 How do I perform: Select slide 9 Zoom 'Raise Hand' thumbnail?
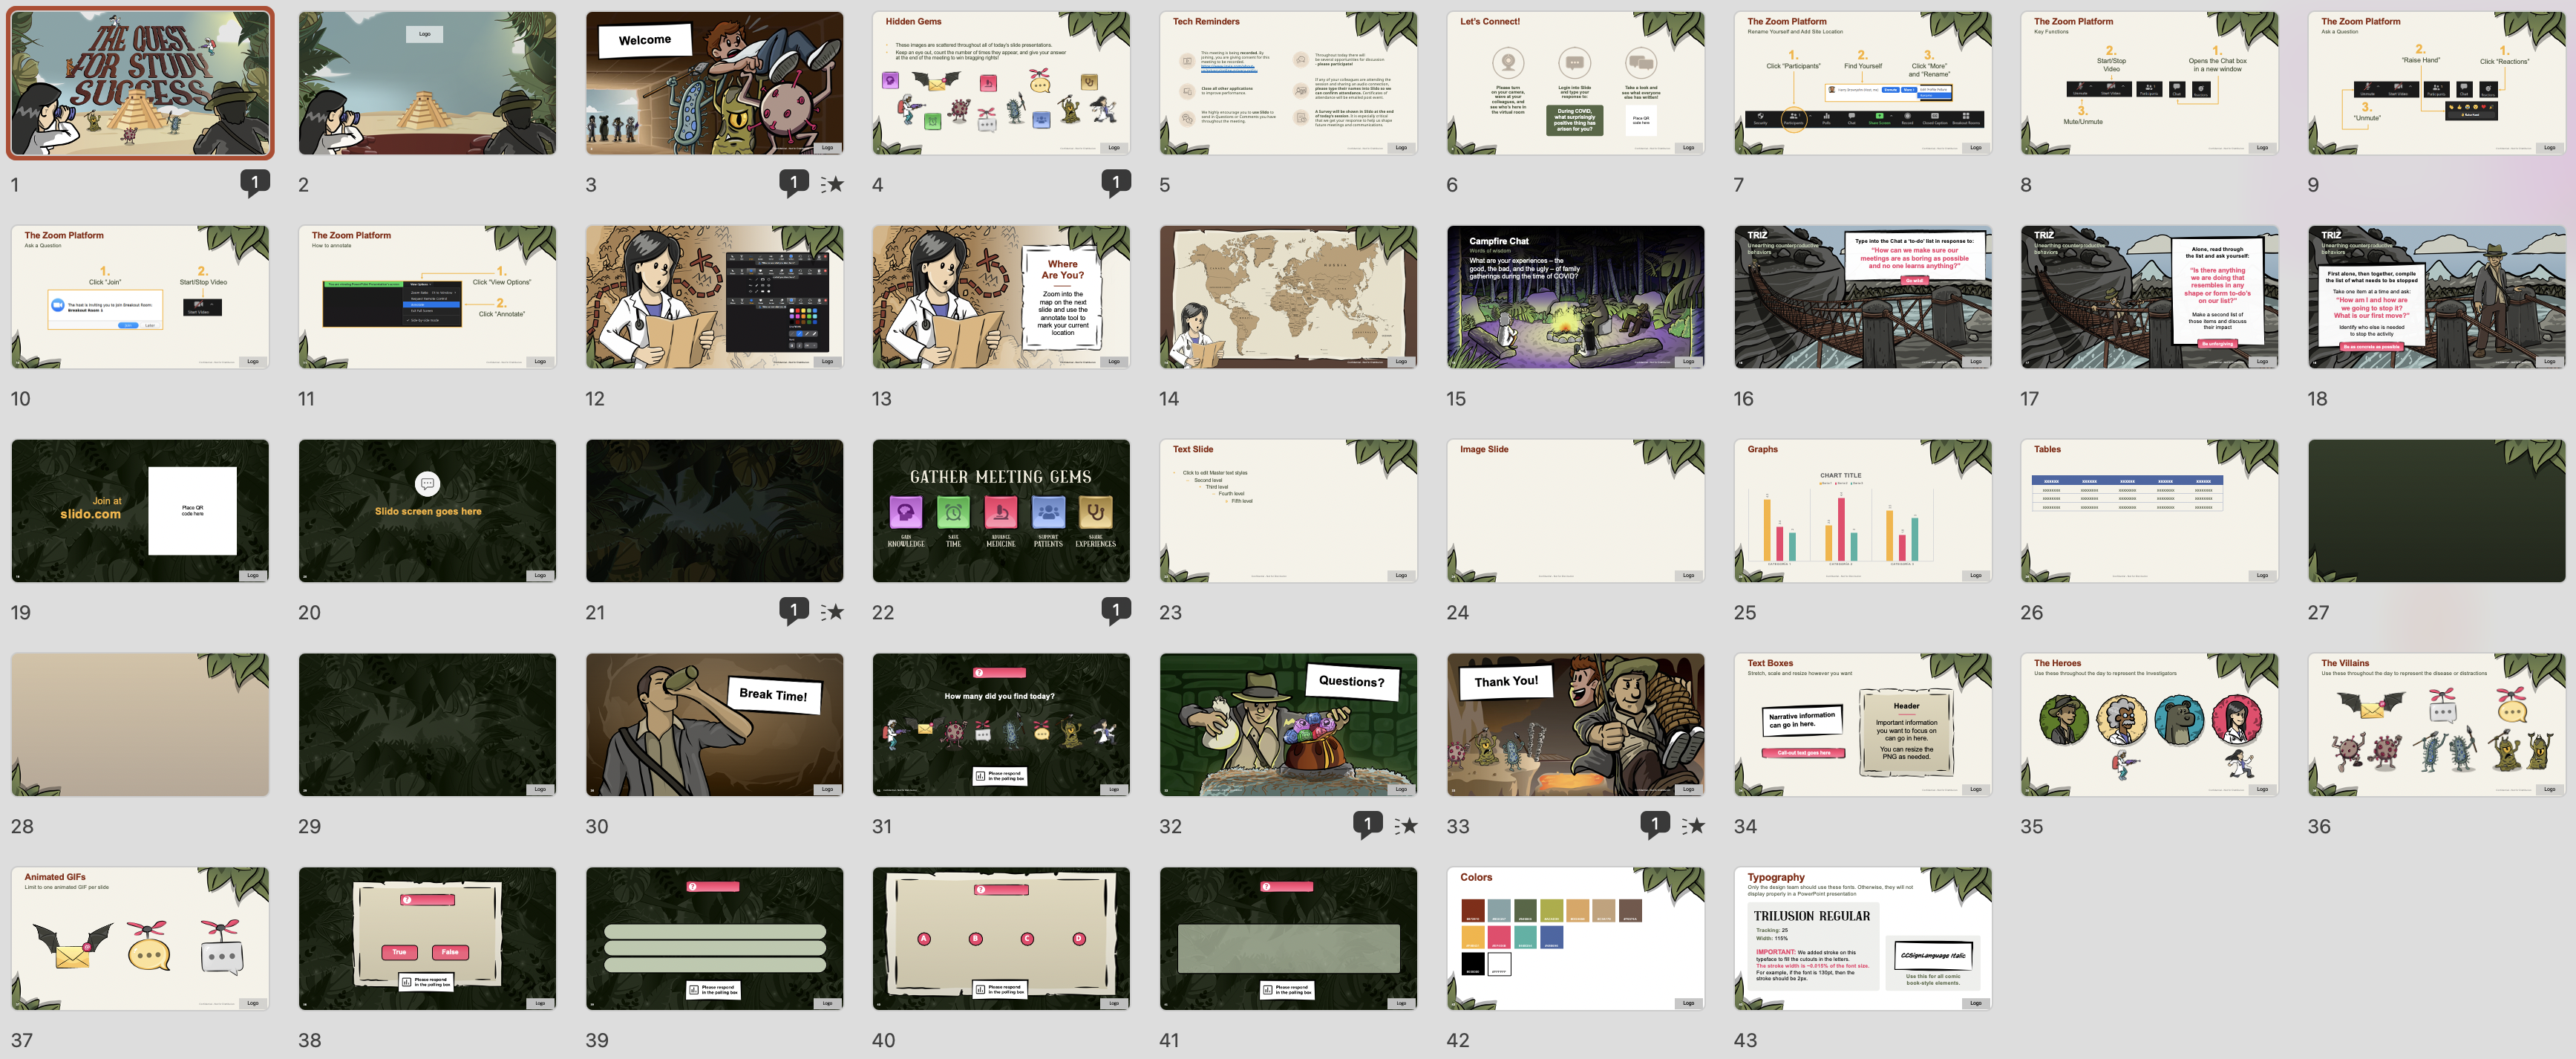pos(2437,83)
